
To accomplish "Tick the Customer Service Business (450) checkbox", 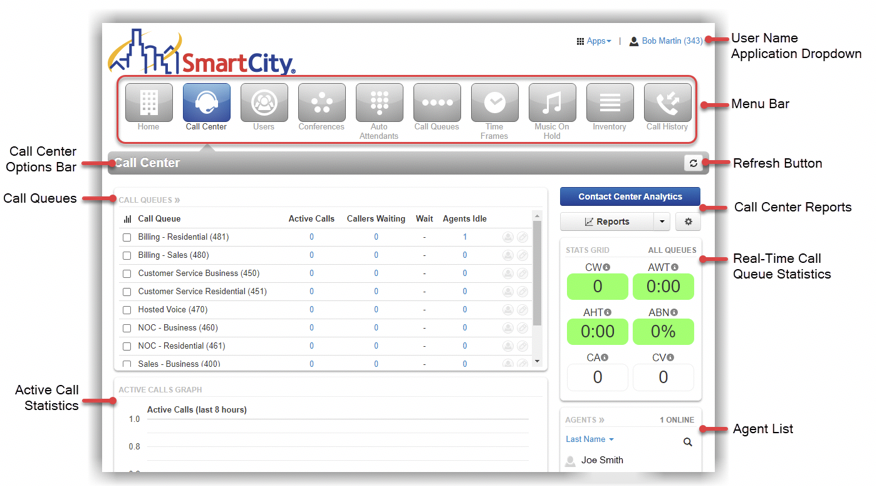I will 127,274.
